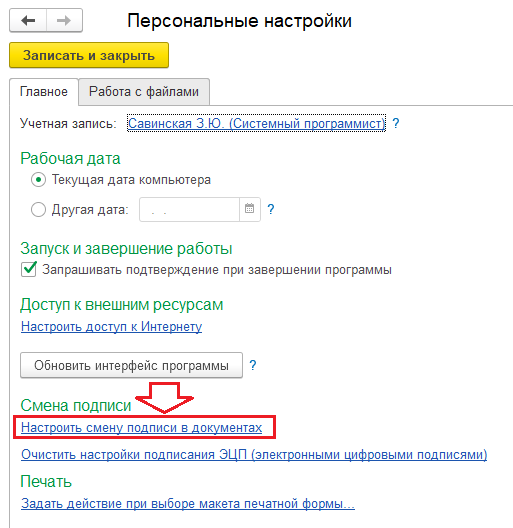Open the calendar picker for Другая дата
The width and height of the screenshot is (513, 528).
pyautogui.click(x=250, y=209)
